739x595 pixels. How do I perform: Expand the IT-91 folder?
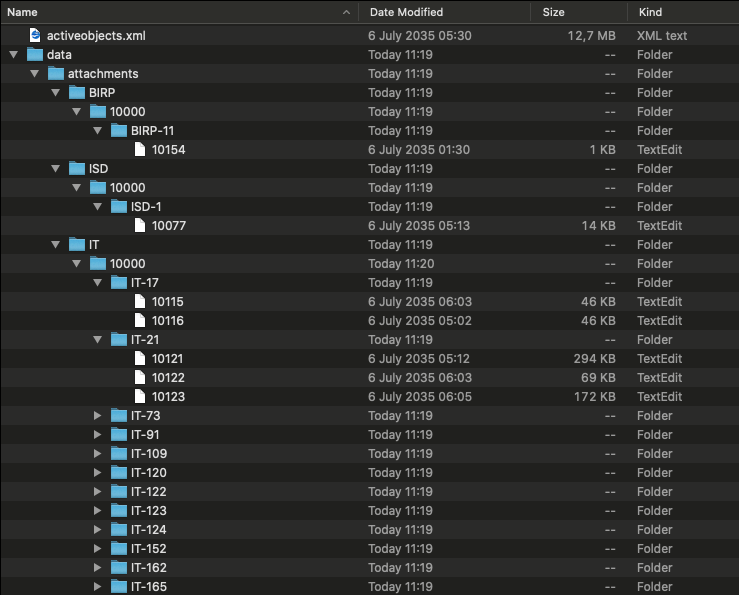click(x=98, y=435)
